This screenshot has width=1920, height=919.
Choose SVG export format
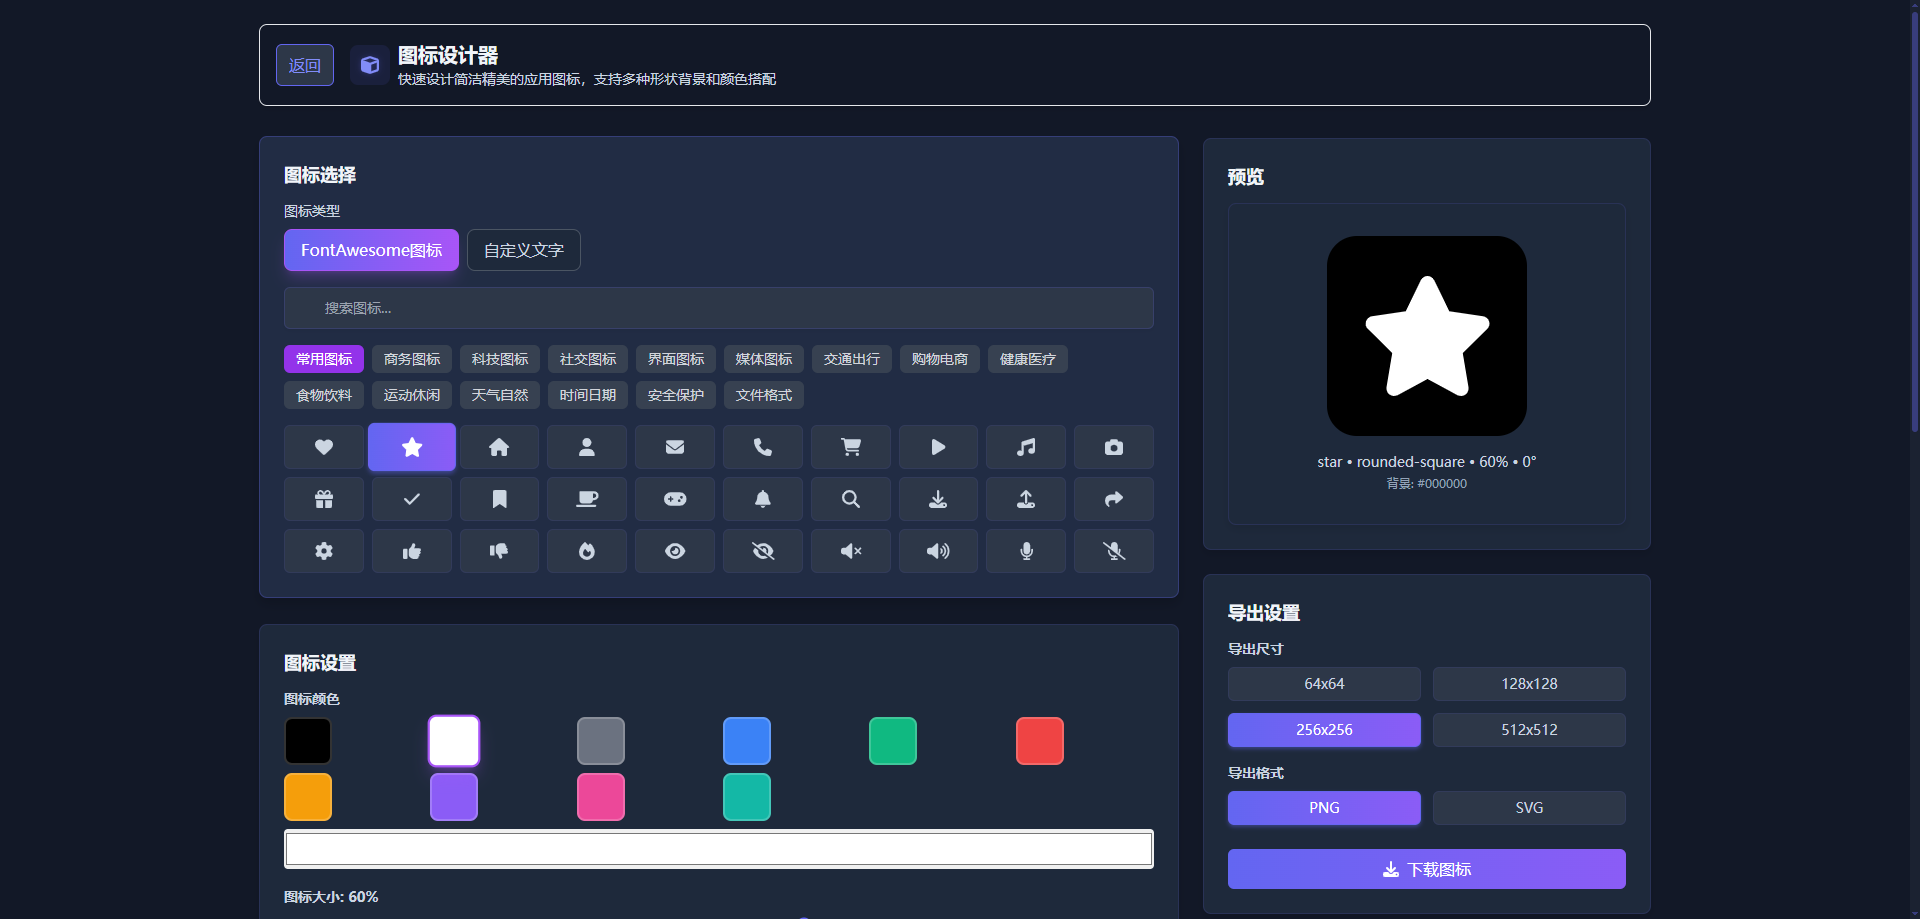pos(1529,808)
